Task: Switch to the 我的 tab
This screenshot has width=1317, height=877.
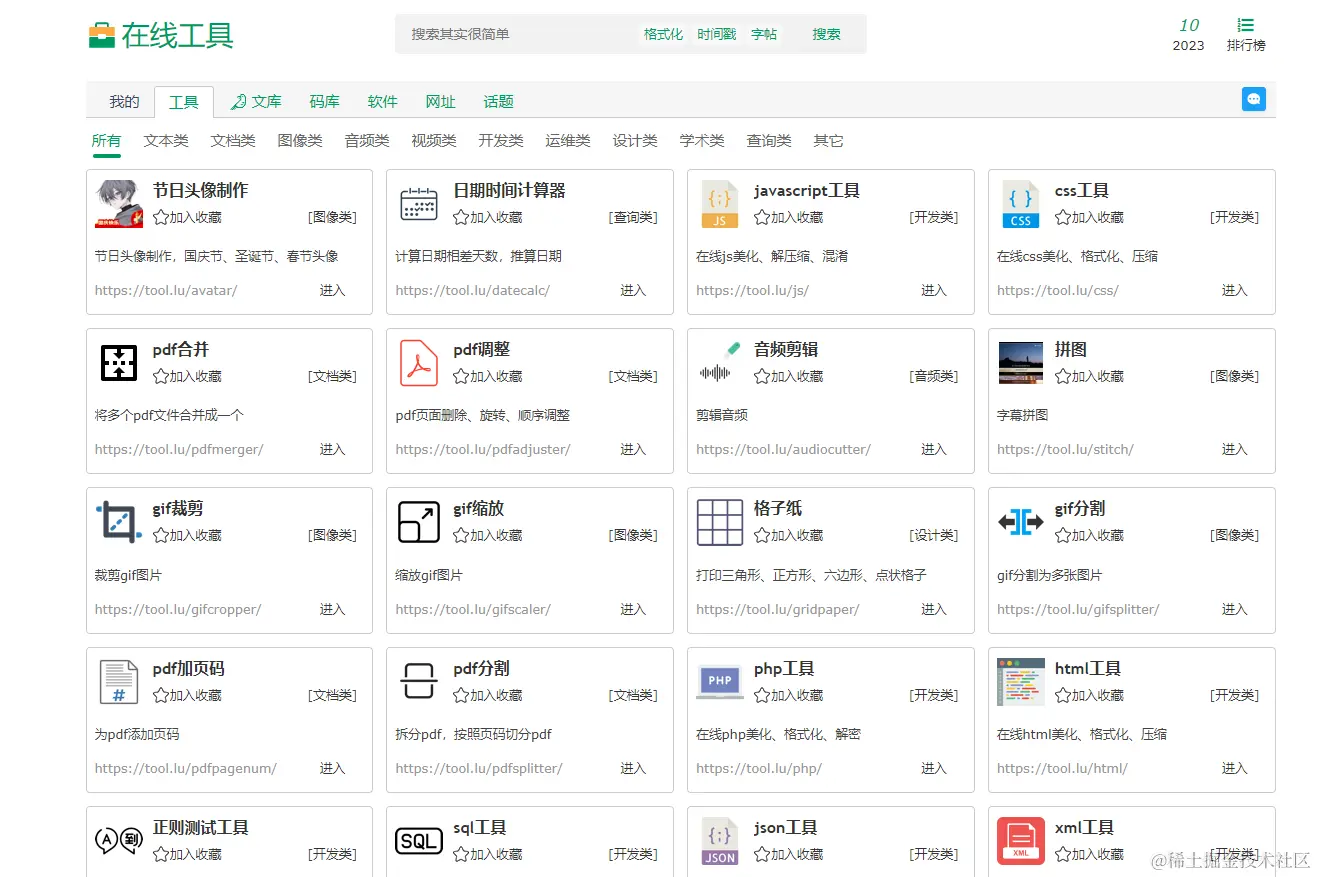Action: coord(124,101)
